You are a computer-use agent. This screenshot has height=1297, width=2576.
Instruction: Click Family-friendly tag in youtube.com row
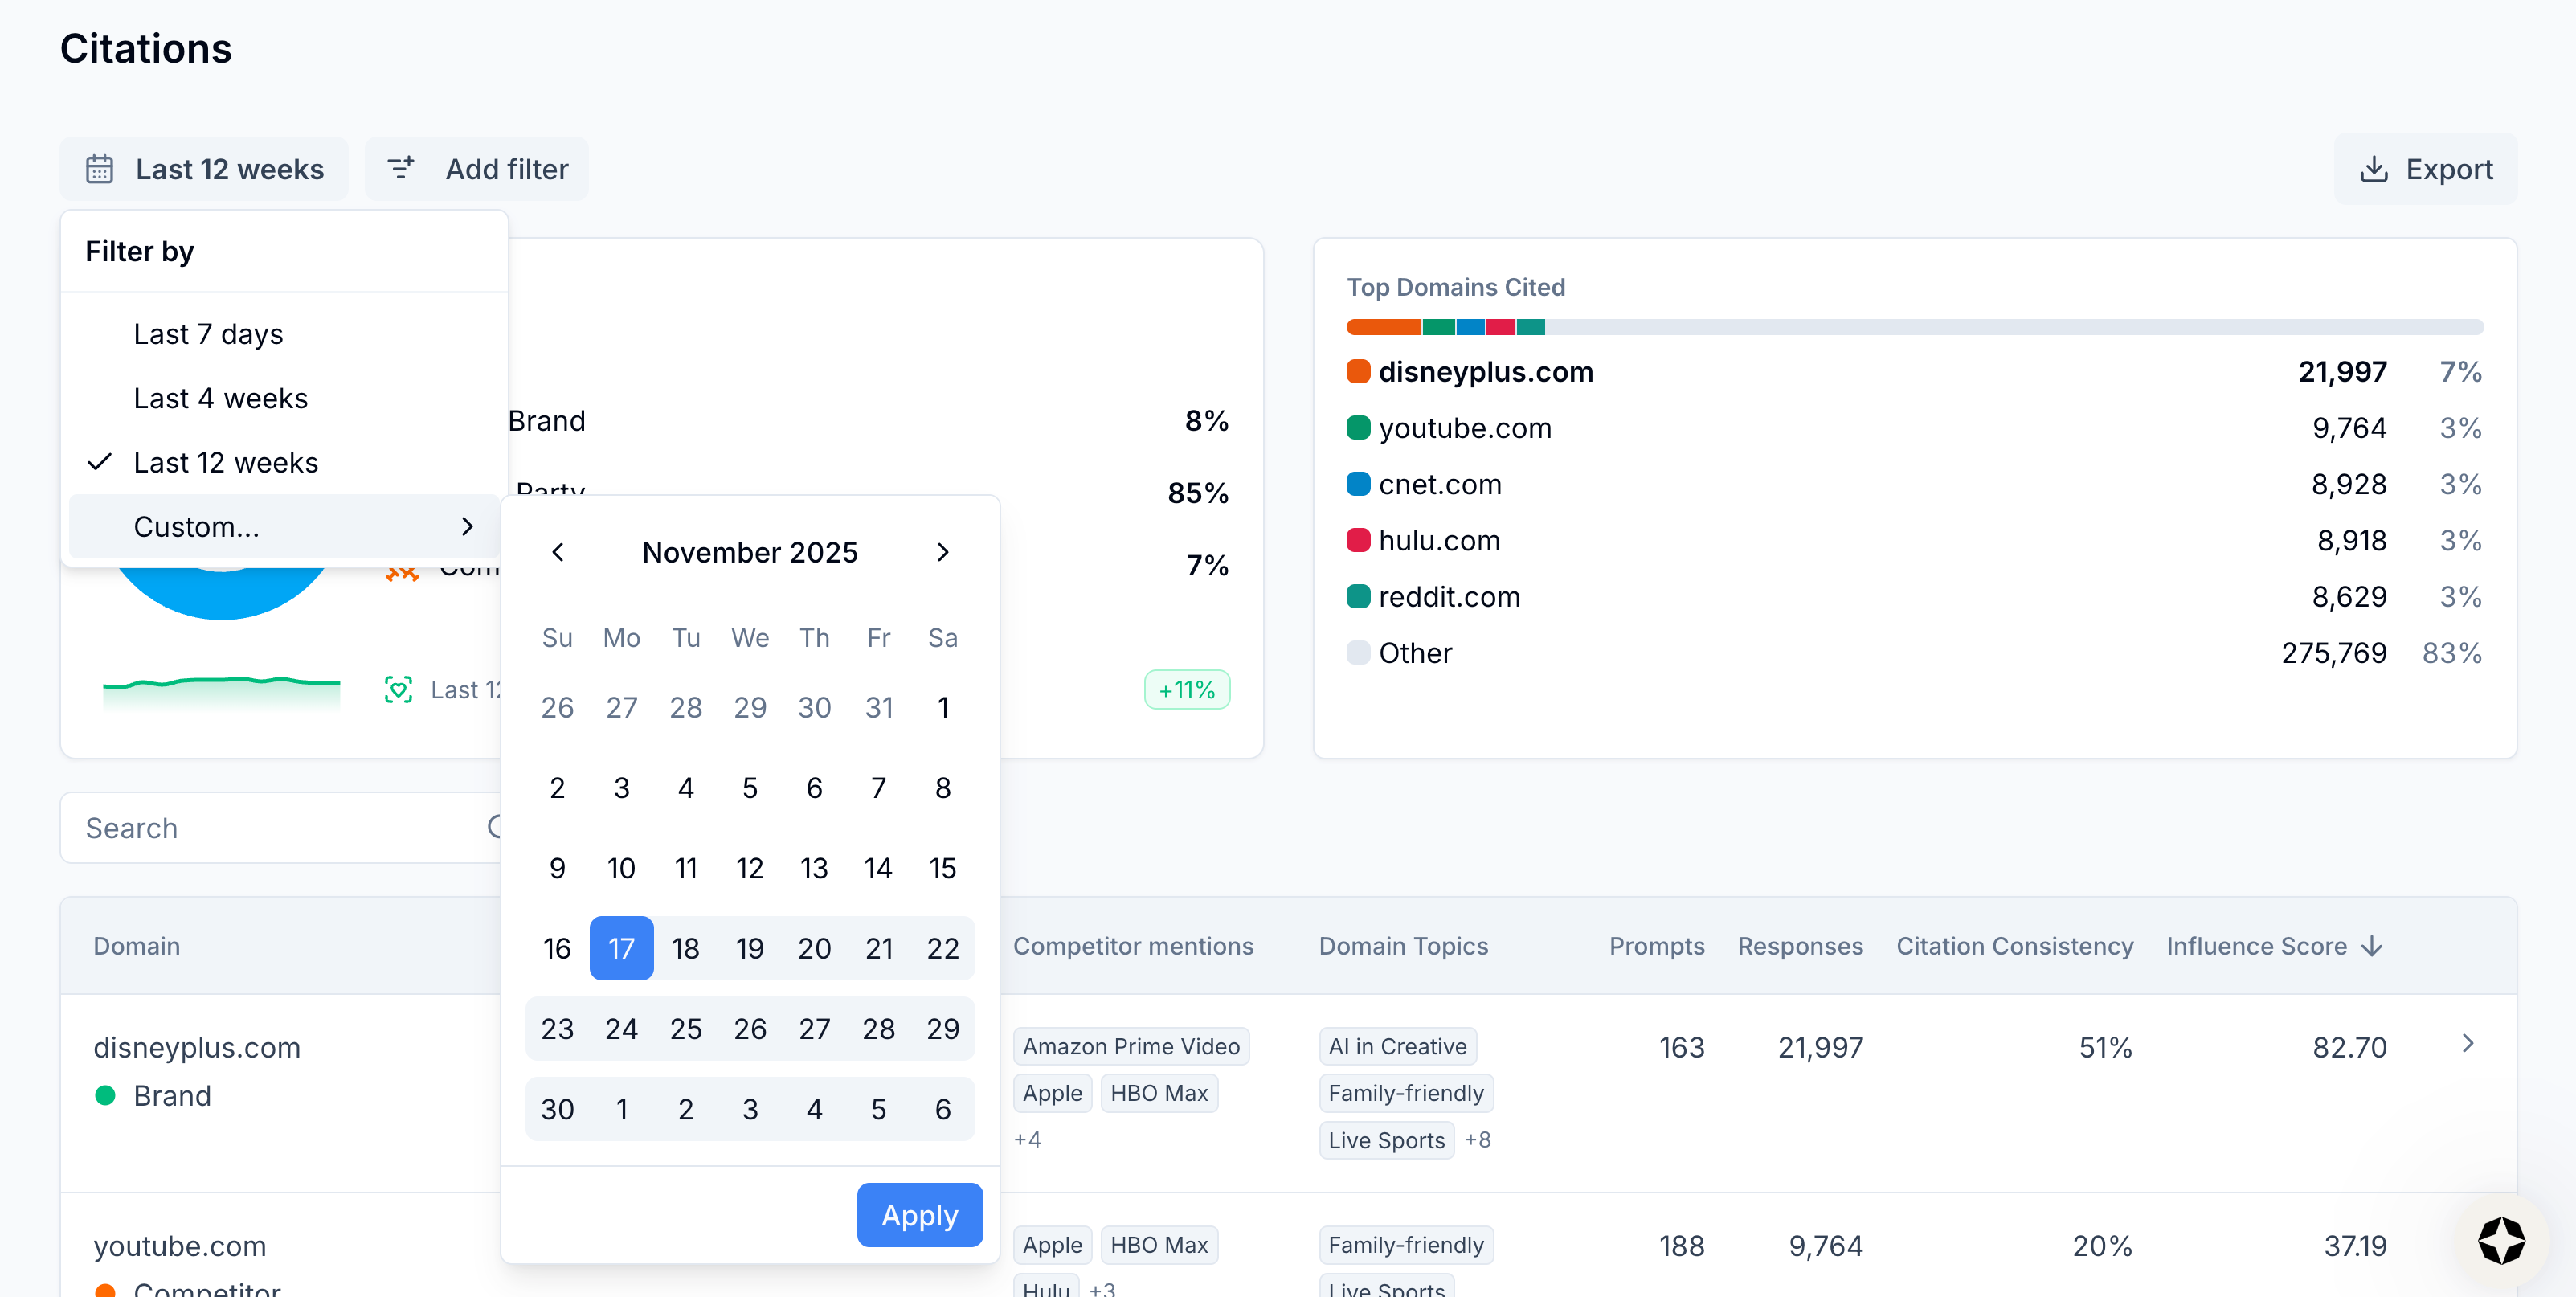1406,1245
